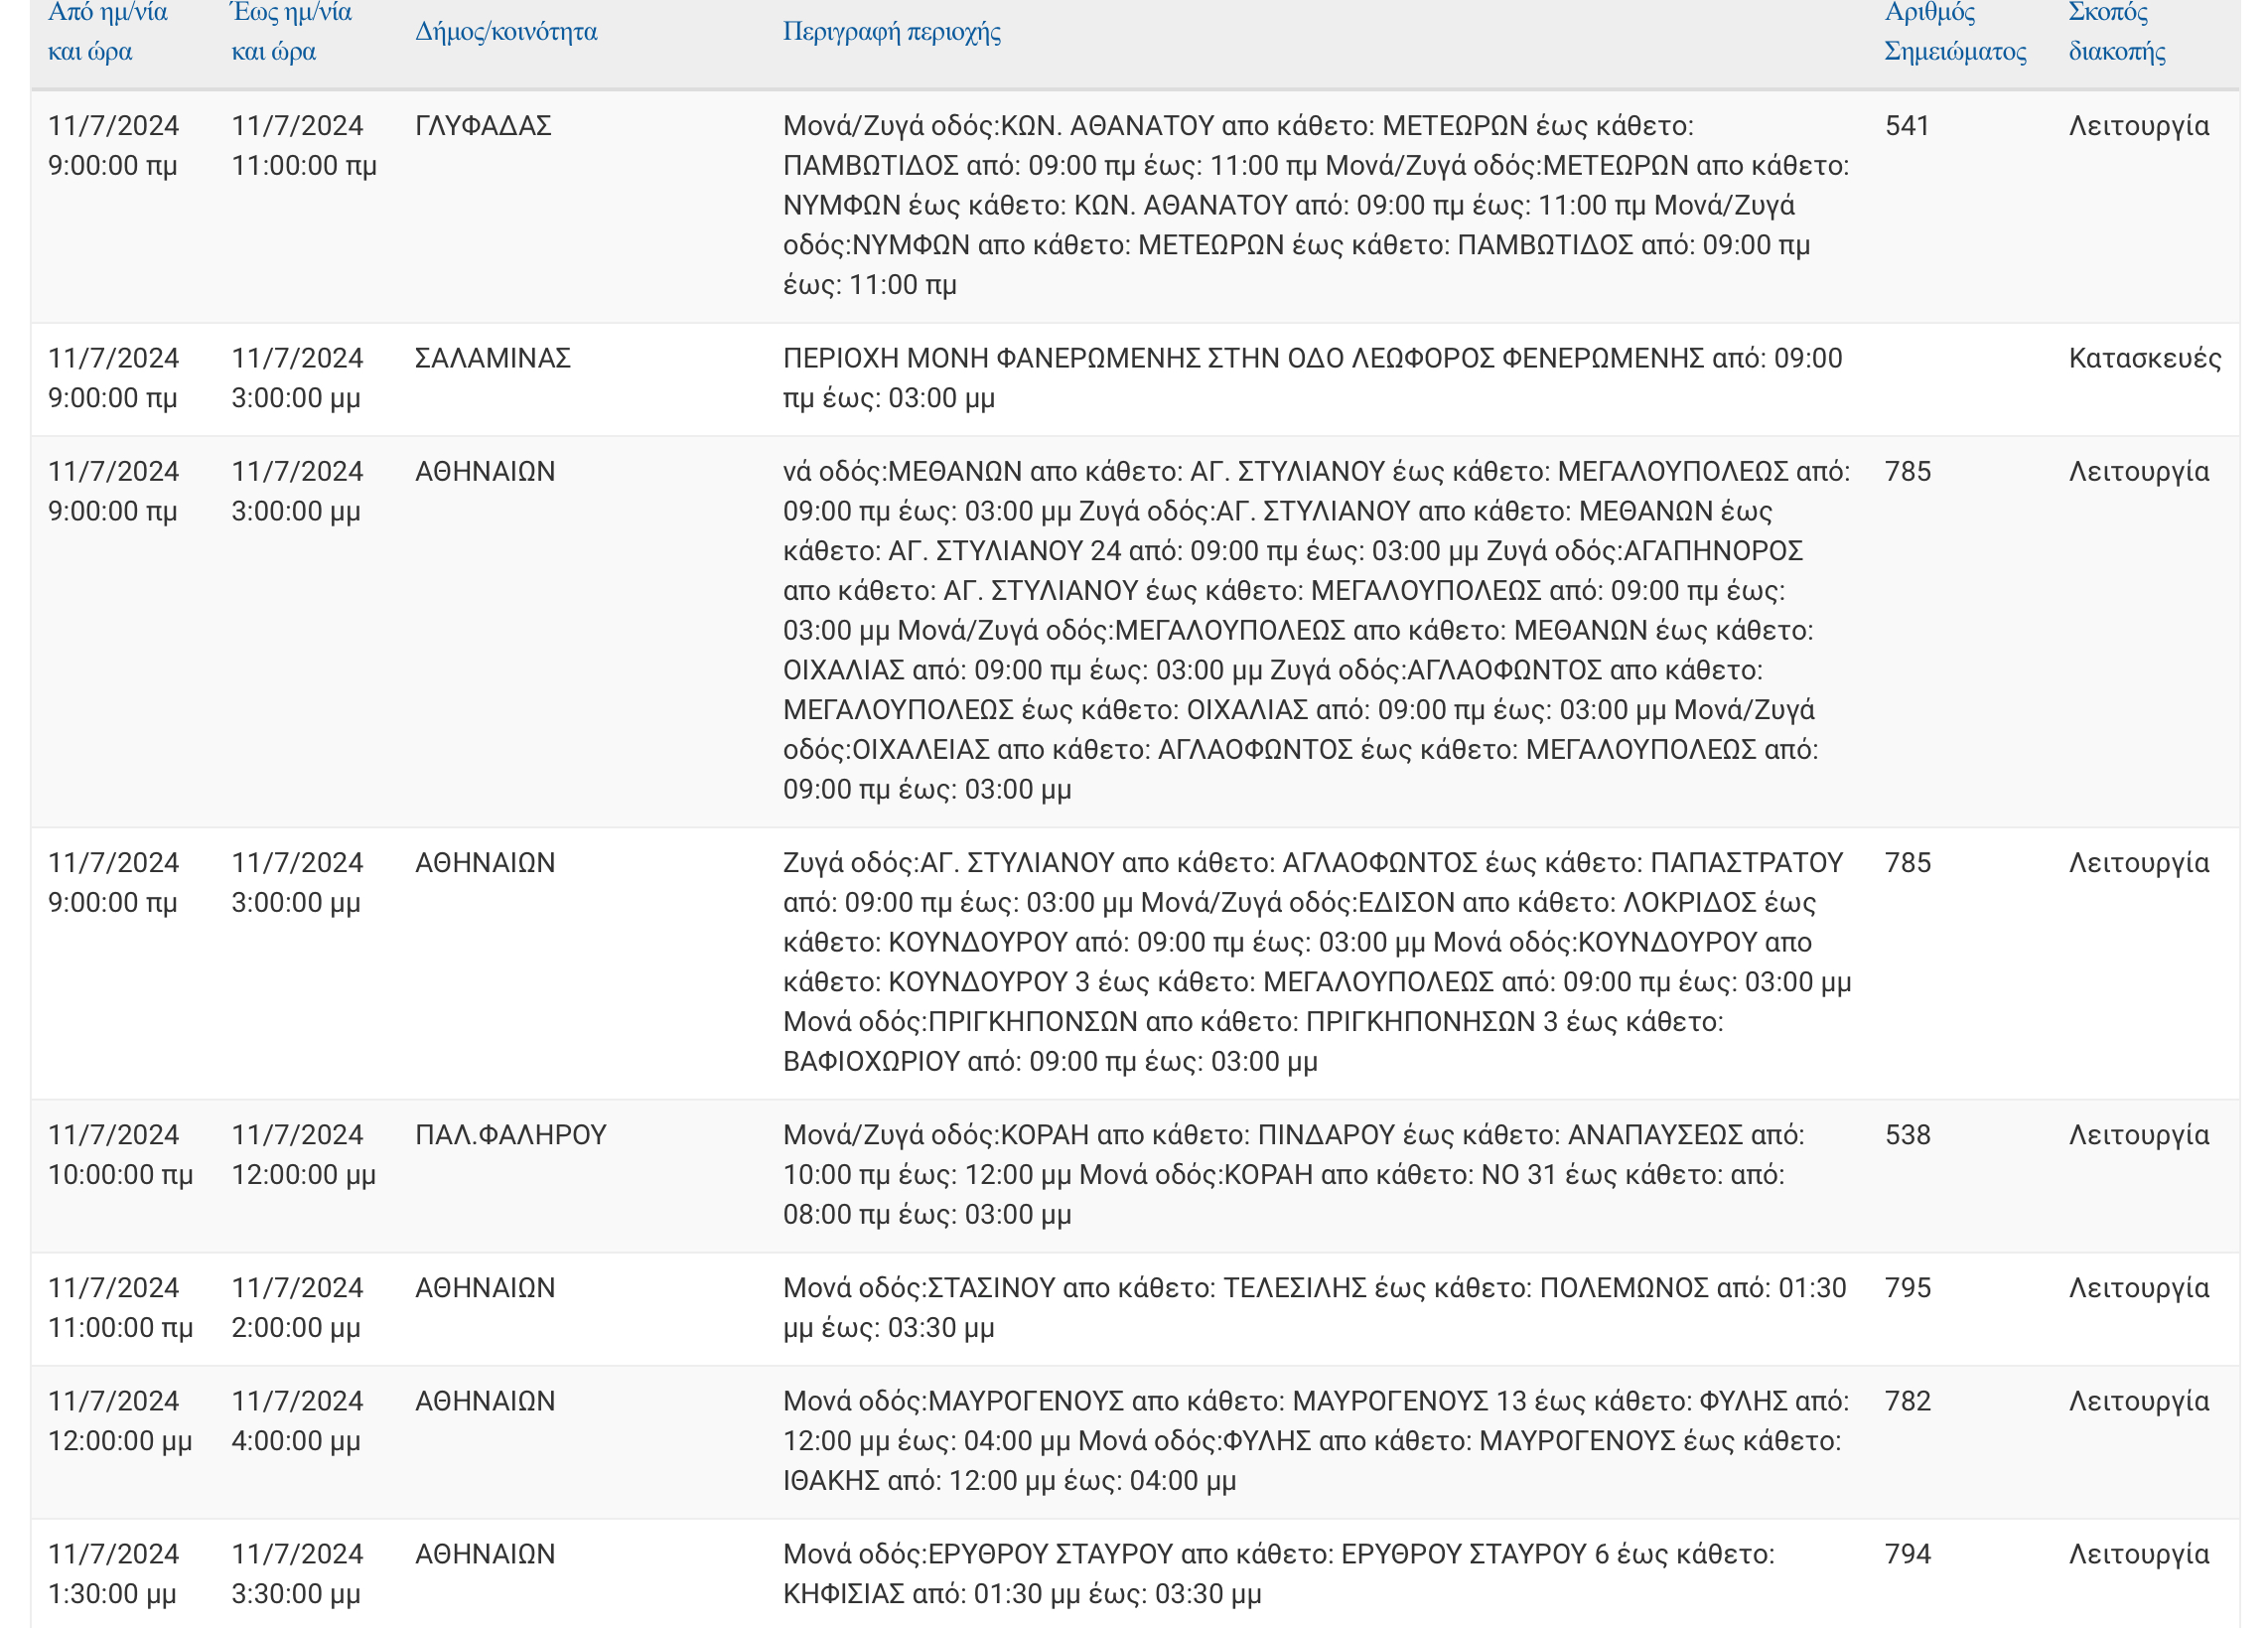Screen dimensions: 2268x1628
Task: Click note number 541
Action: coord(1907,126)
